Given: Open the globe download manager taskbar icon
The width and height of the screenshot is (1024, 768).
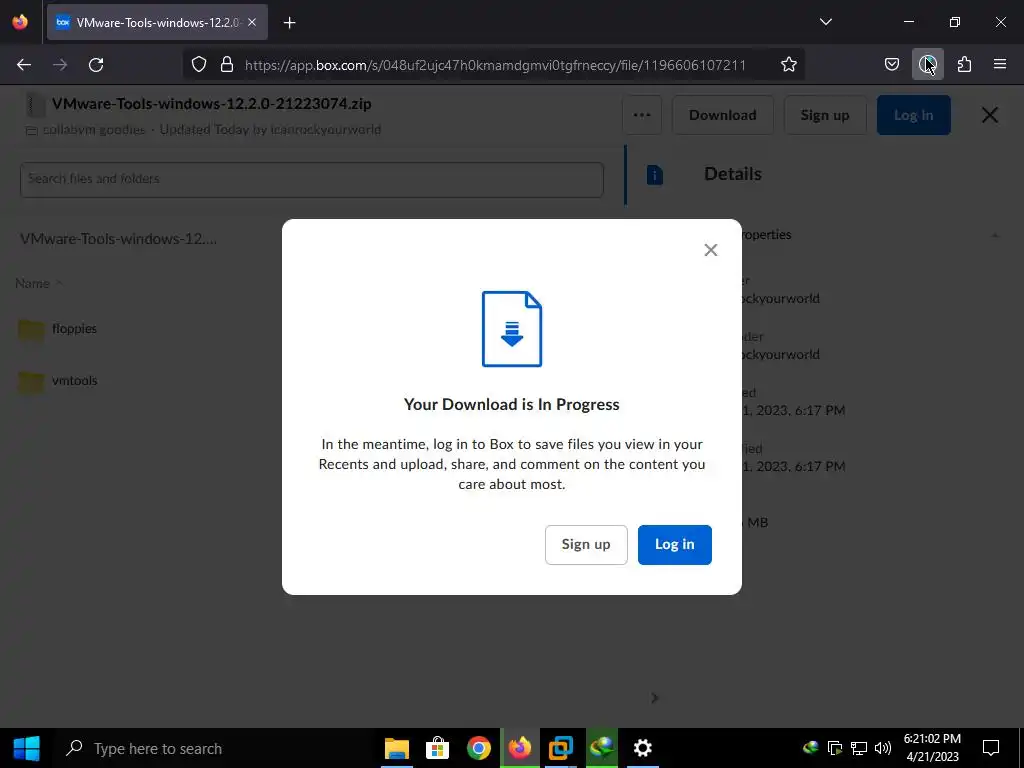Looking at the screenshot, I should (601, 748).
